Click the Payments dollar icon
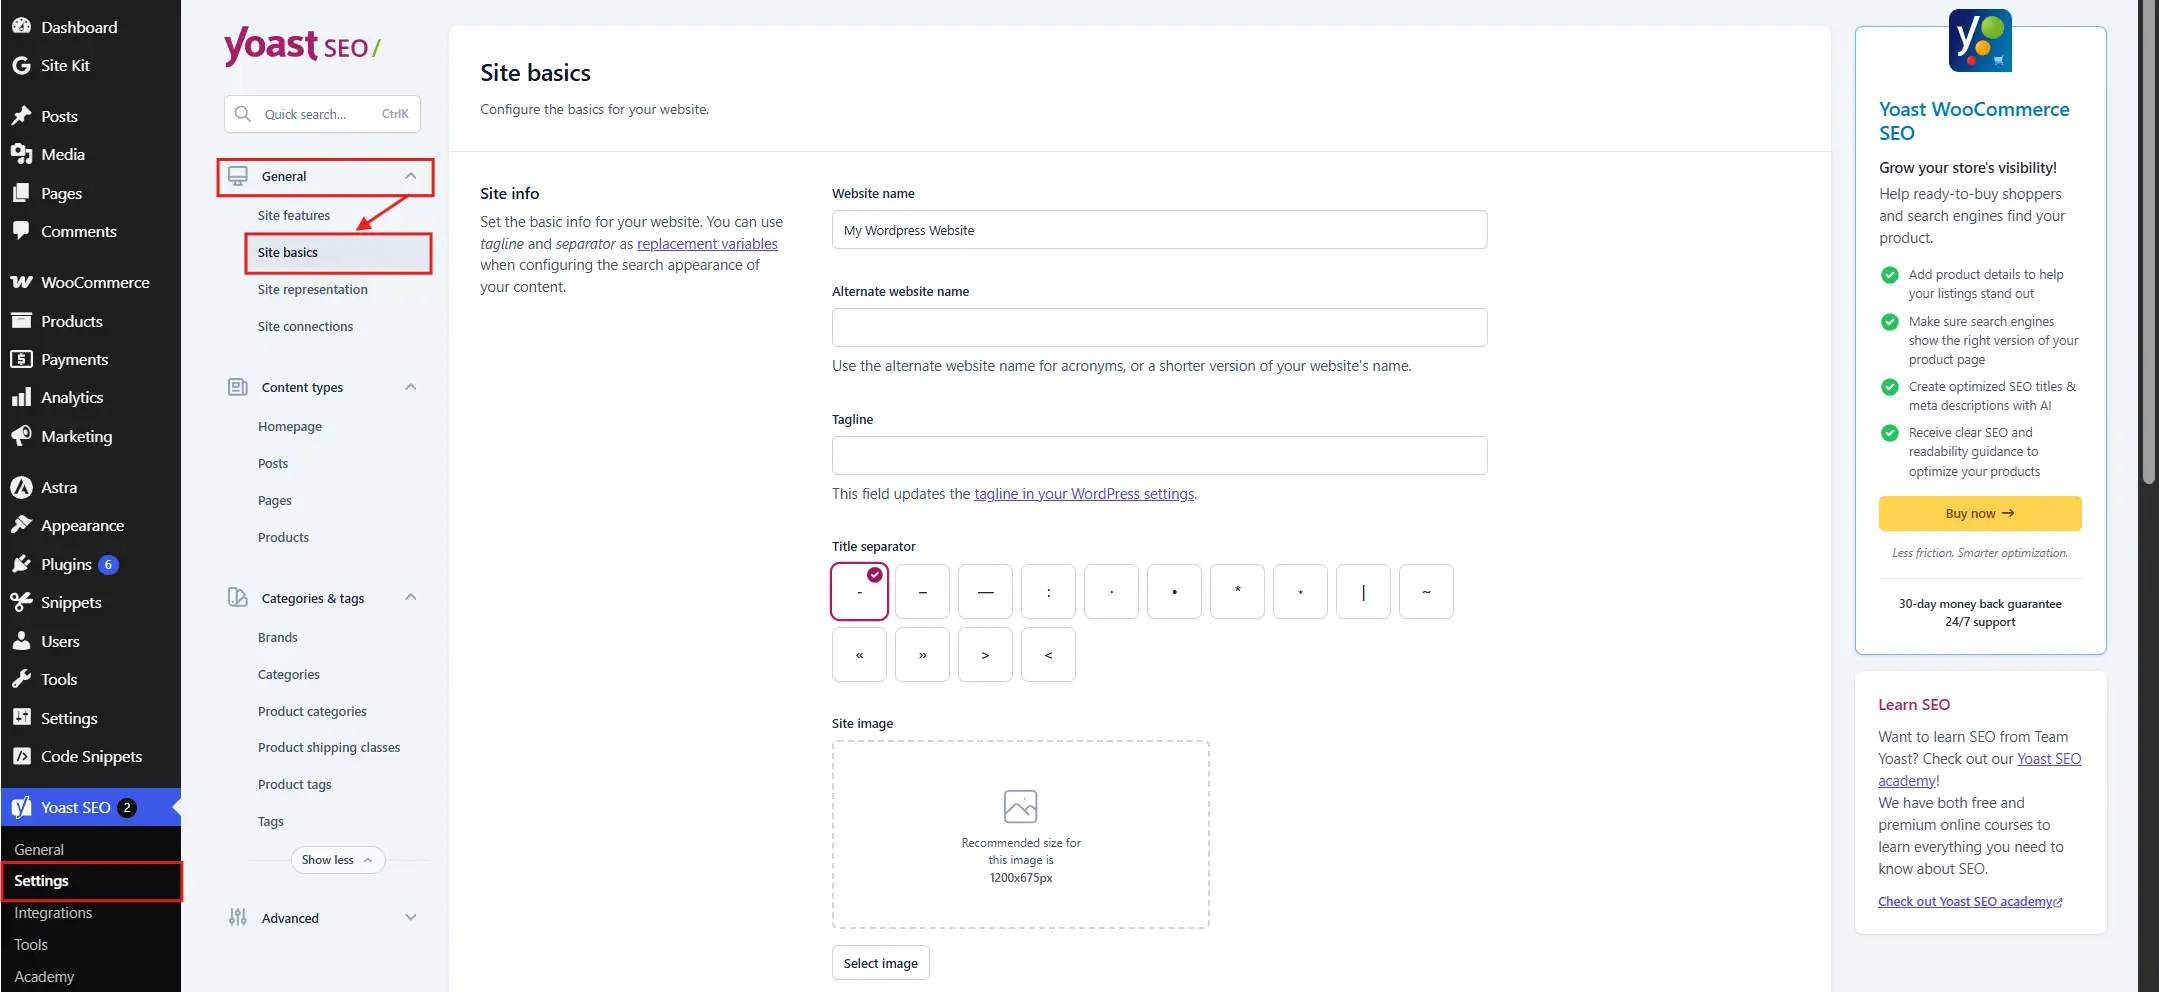The width and height of the screenshot is (2159, 992). (x=21, y=359)
